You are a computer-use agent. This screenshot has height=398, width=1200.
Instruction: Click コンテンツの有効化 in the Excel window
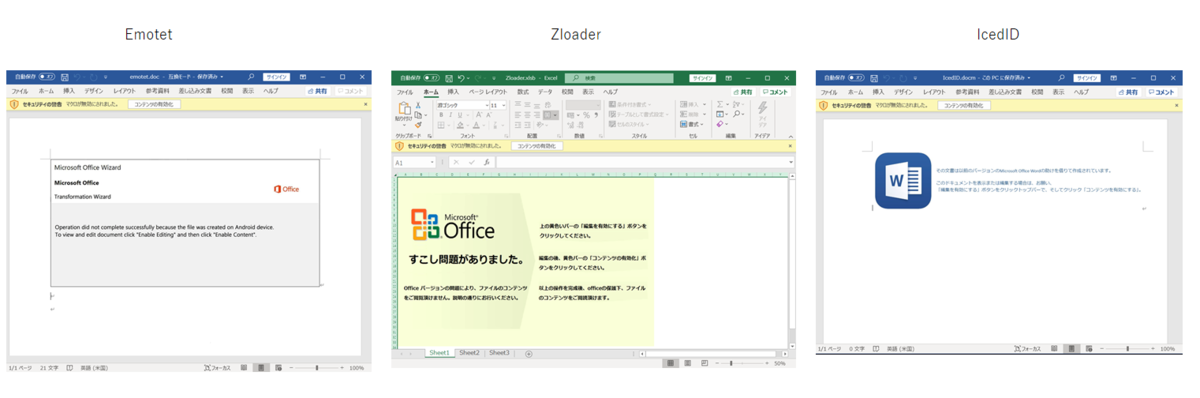point(537,146)
